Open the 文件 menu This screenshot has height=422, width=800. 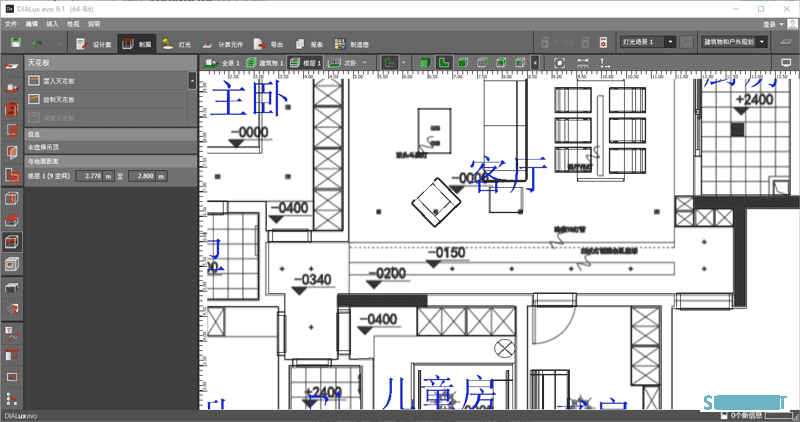[x=11, y=24]
